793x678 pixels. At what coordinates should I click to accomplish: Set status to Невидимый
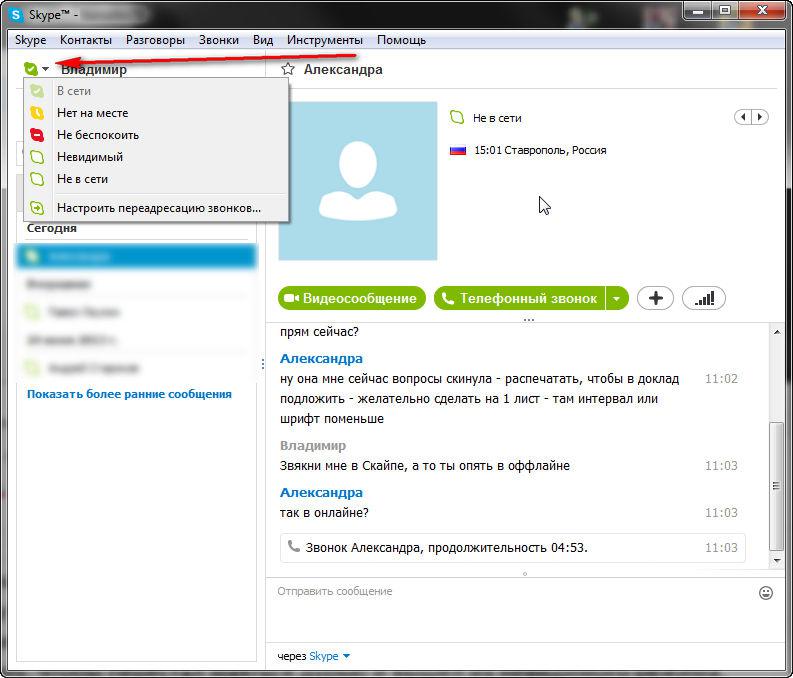[156, 157]
